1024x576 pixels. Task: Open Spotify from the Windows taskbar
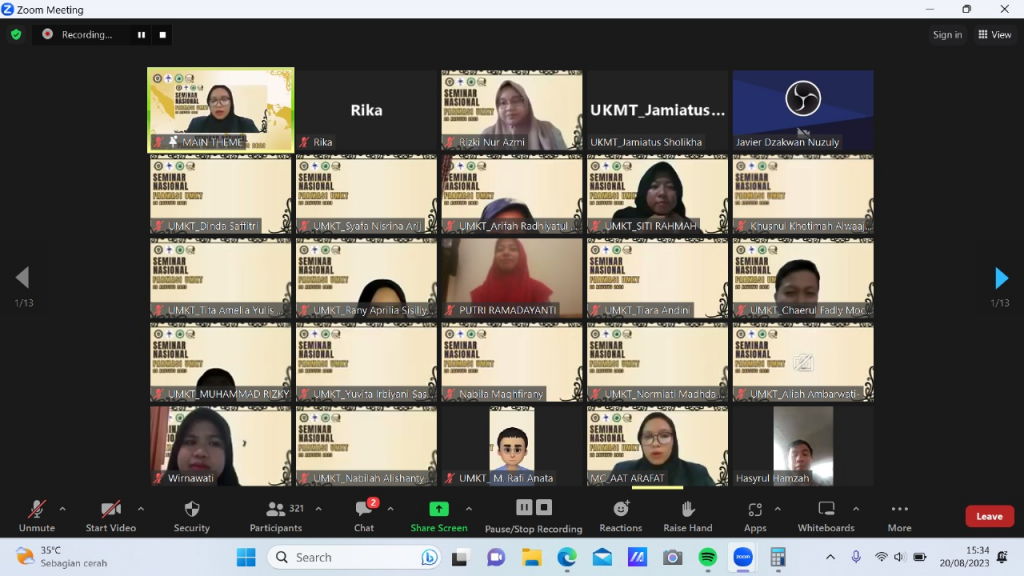click(x=707, y=557)
